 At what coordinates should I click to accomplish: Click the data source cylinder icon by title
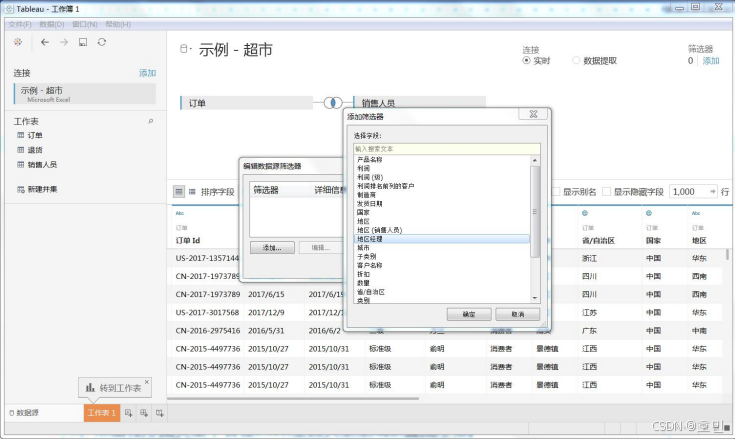coord(184,49)
